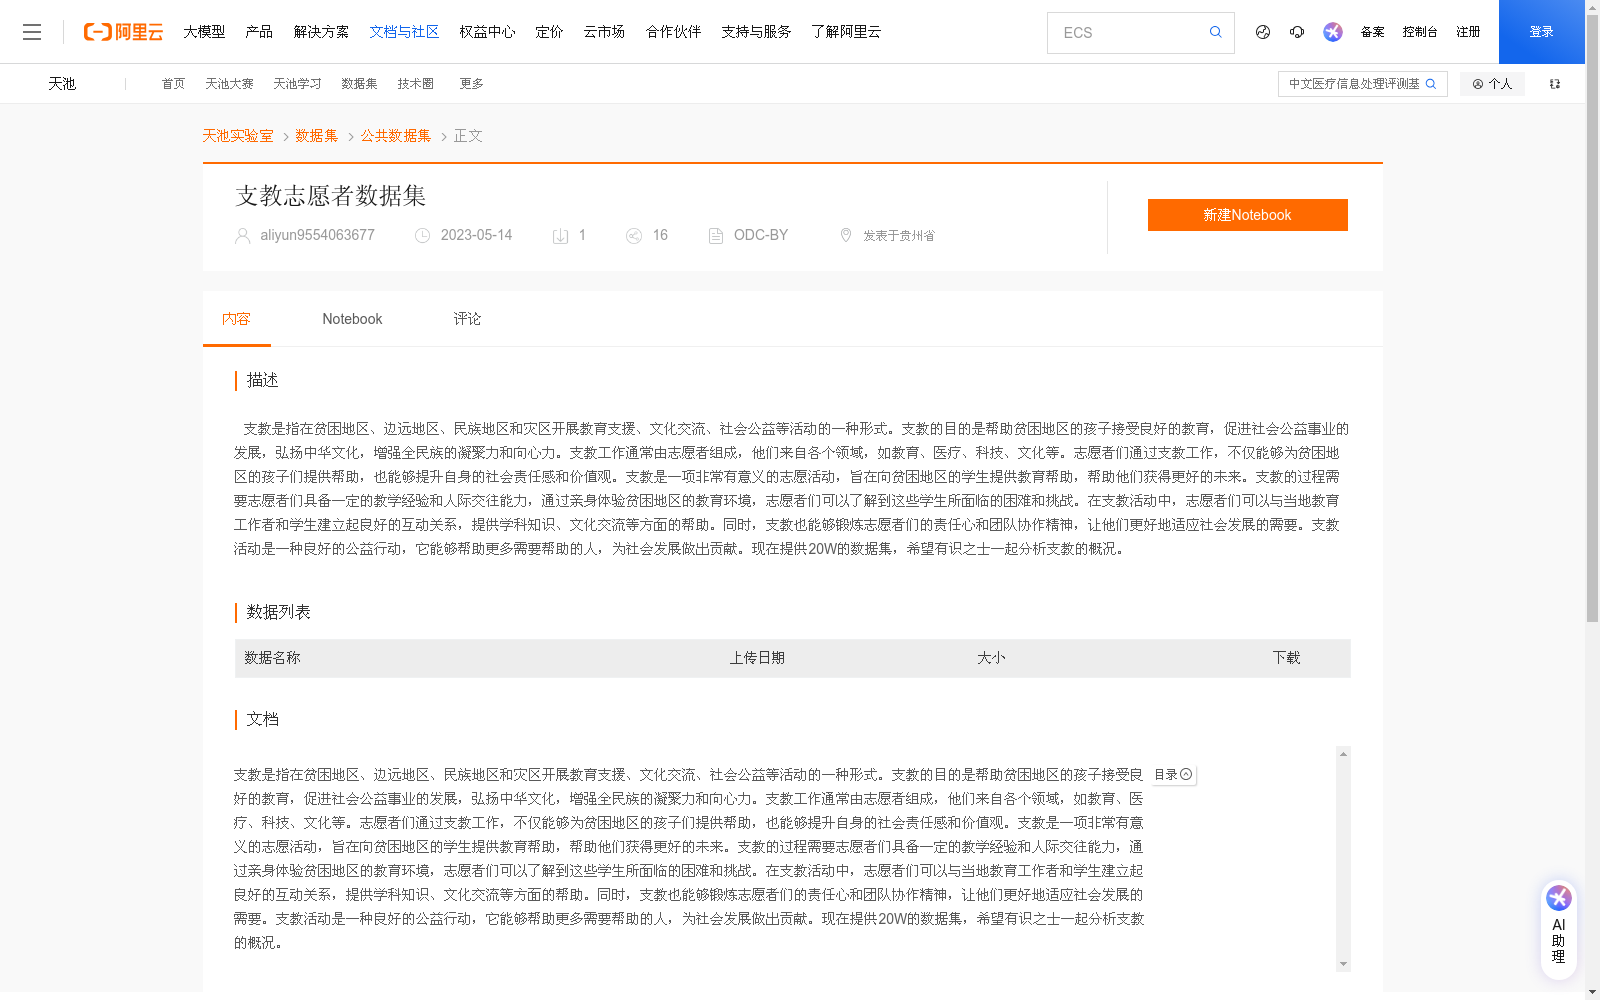This screenshot has height=1000, width=1600.
Task: Click the fullscreen expand icon
Action: click(1555, 84)
